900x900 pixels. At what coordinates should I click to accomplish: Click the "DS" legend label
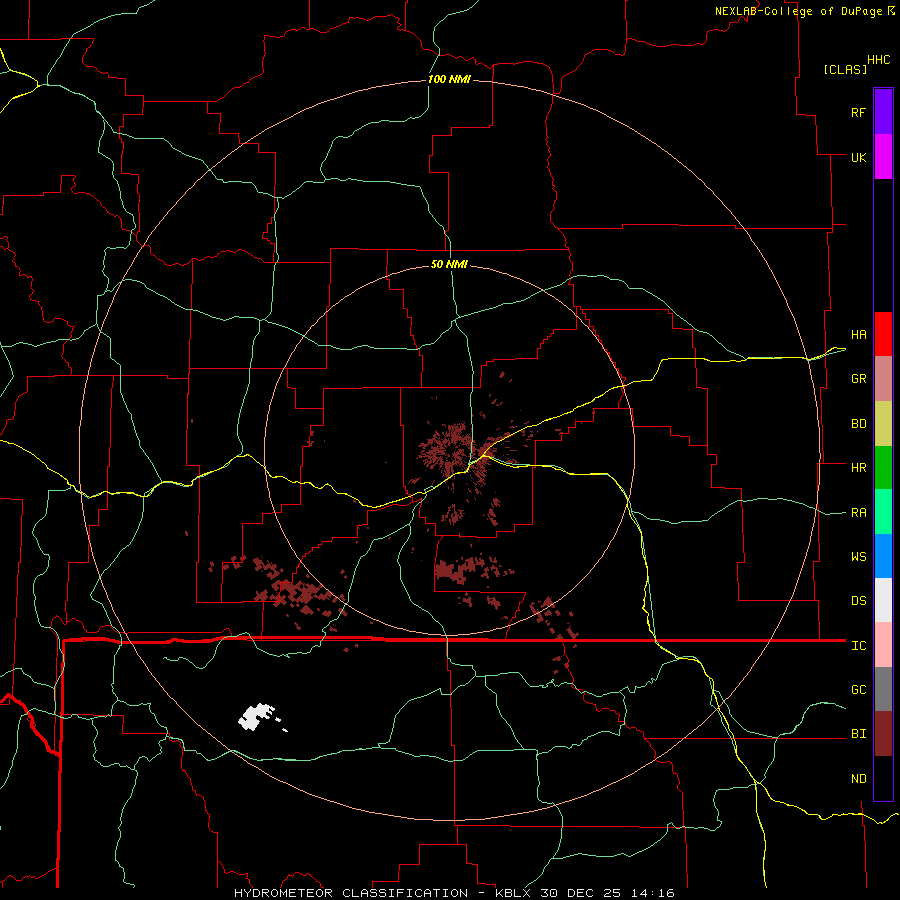coord(858,601)
